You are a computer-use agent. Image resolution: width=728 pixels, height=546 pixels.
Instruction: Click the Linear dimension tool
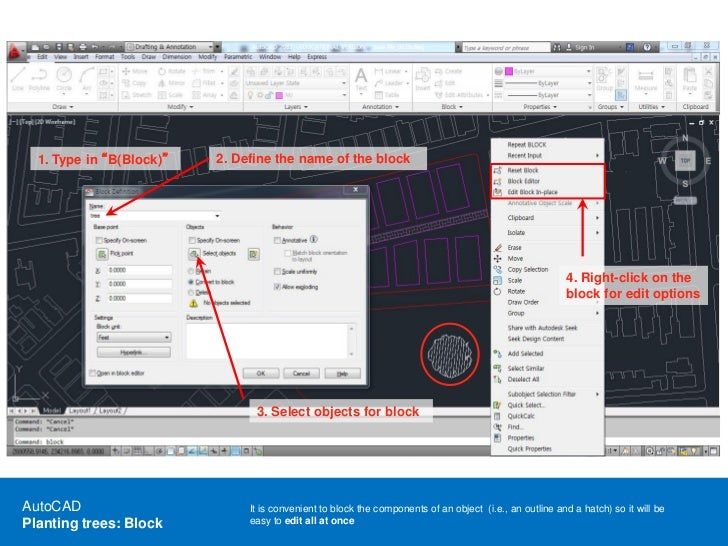coord(388,72)
